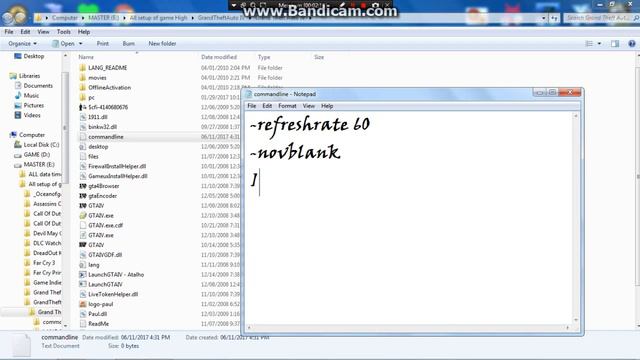Select movies folder icon
The height and width of the screenshot is (360, 640).
coord(82,78)
